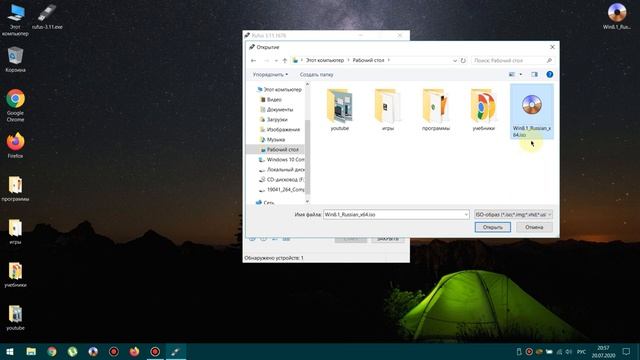Expand view options dropdown arrow
The height and width of the screenshot is (360, 640).
pos(520,74)
